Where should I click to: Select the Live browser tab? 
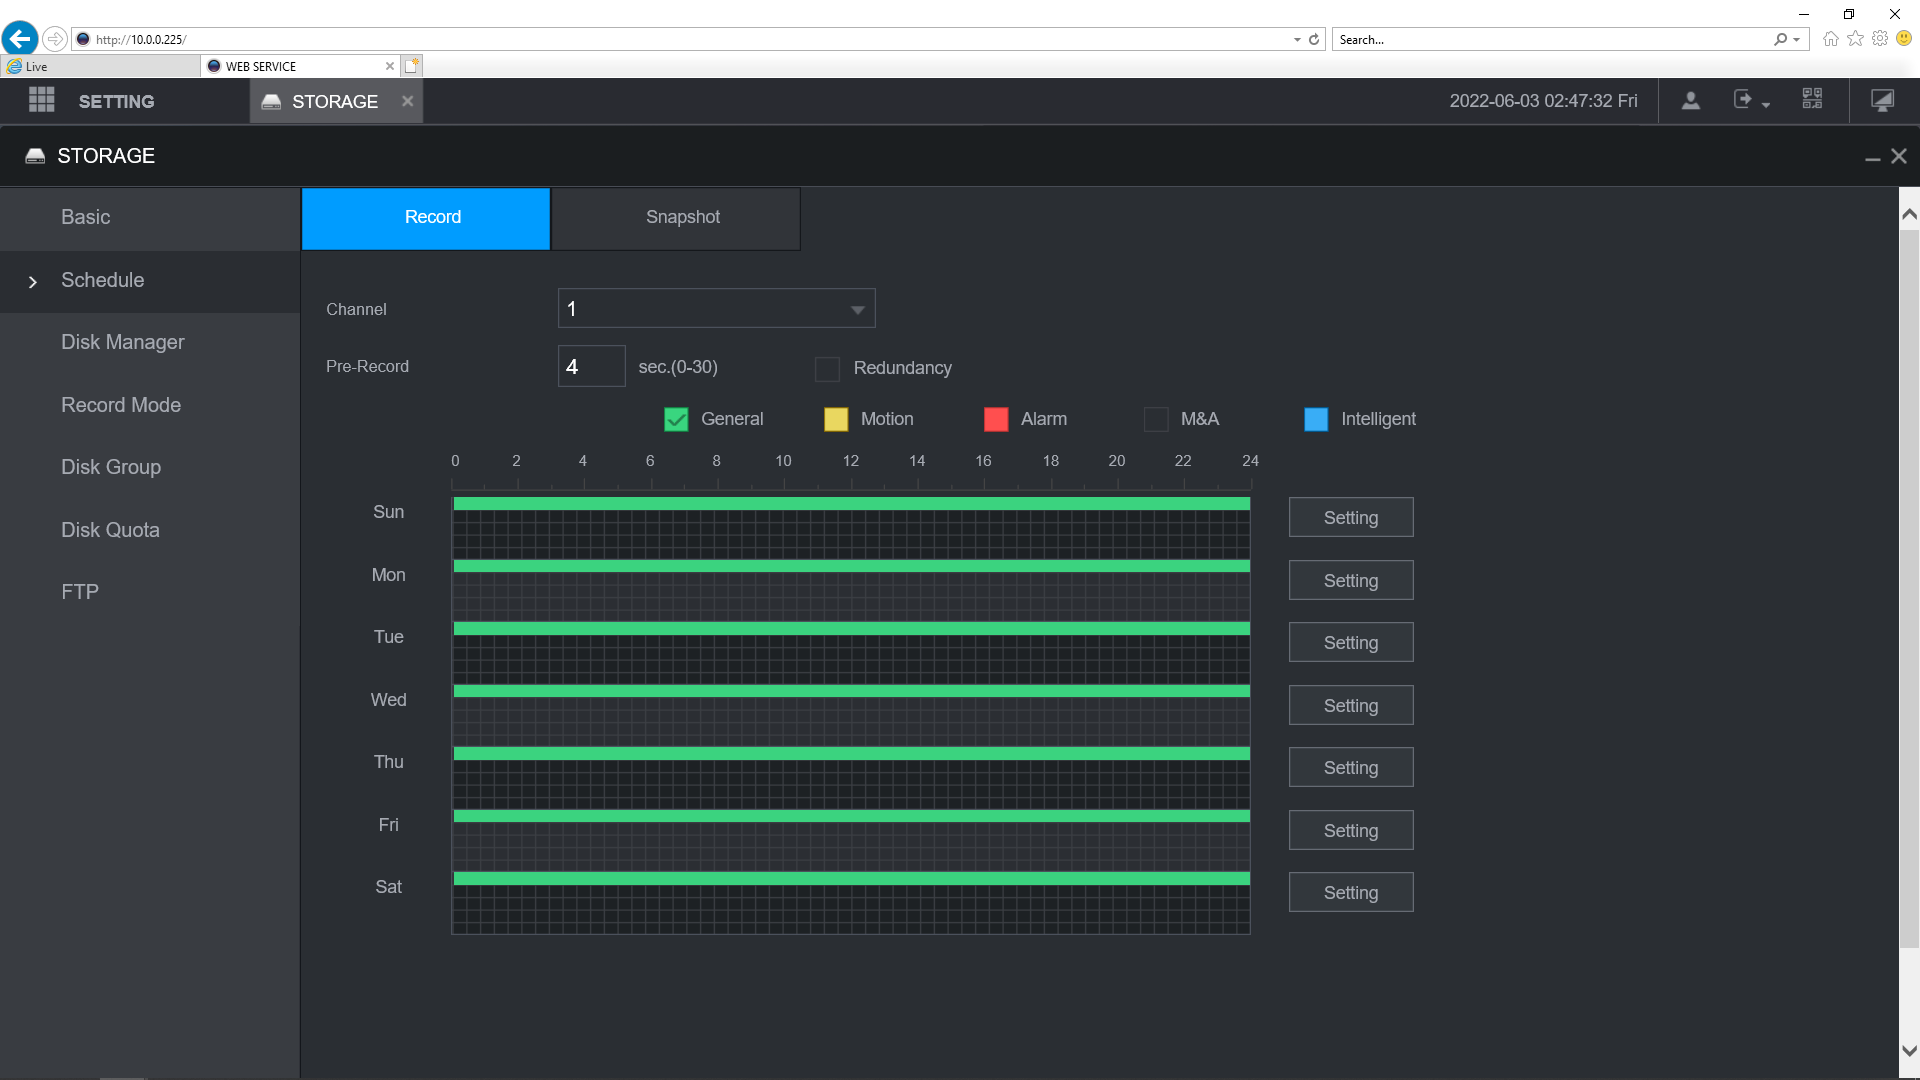(x=100, y=67)
